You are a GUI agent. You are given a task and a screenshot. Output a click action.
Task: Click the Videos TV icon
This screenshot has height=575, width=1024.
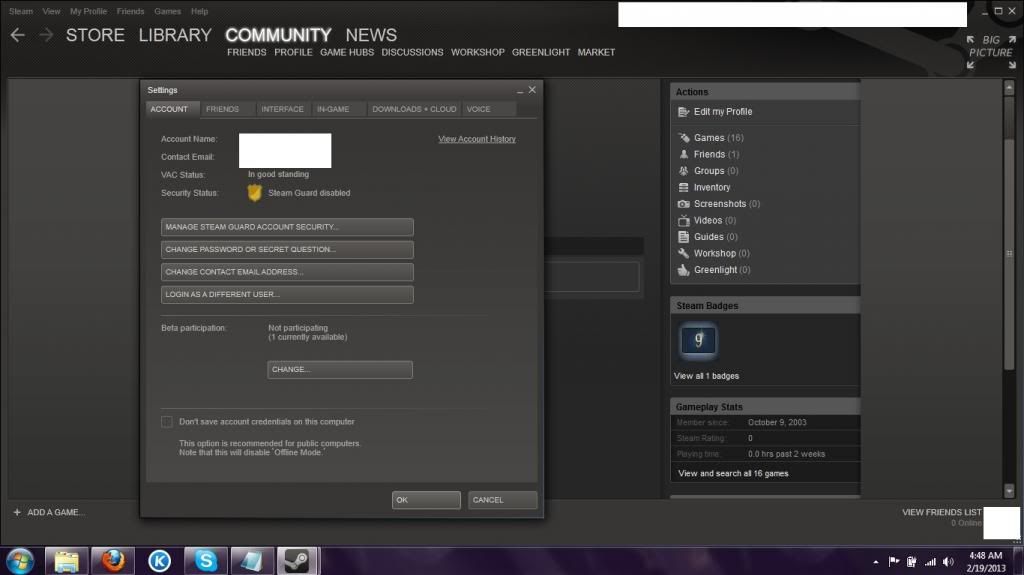(683, 220)
